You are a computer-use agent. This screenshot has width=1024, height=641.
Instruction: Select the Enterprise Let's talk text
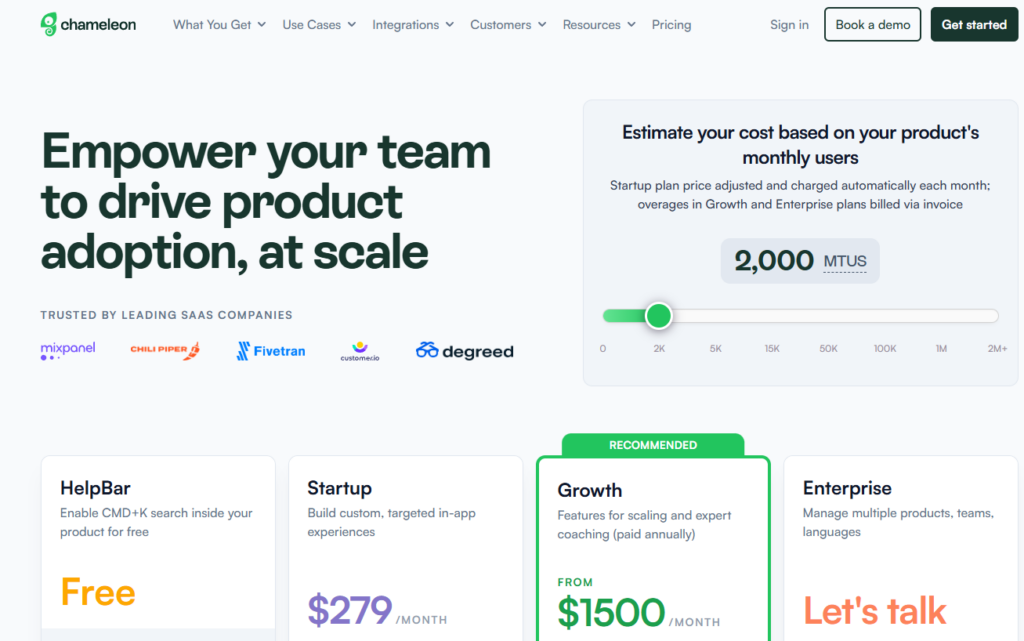[x=874, y=610]
